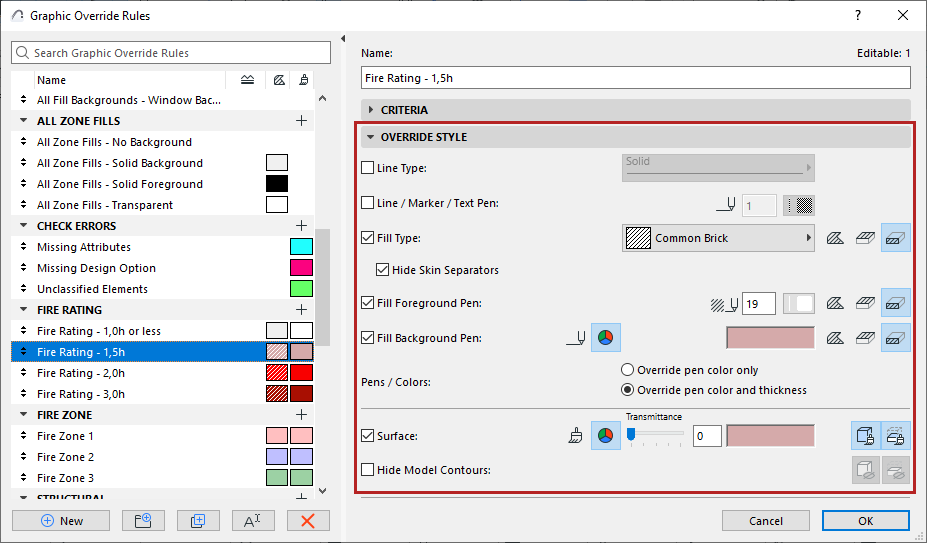The width and height of the screenshot is (927, 543).
Task: Click Surface cut surfaces icon
Action: pyautogui.click(x=896, y=436)
